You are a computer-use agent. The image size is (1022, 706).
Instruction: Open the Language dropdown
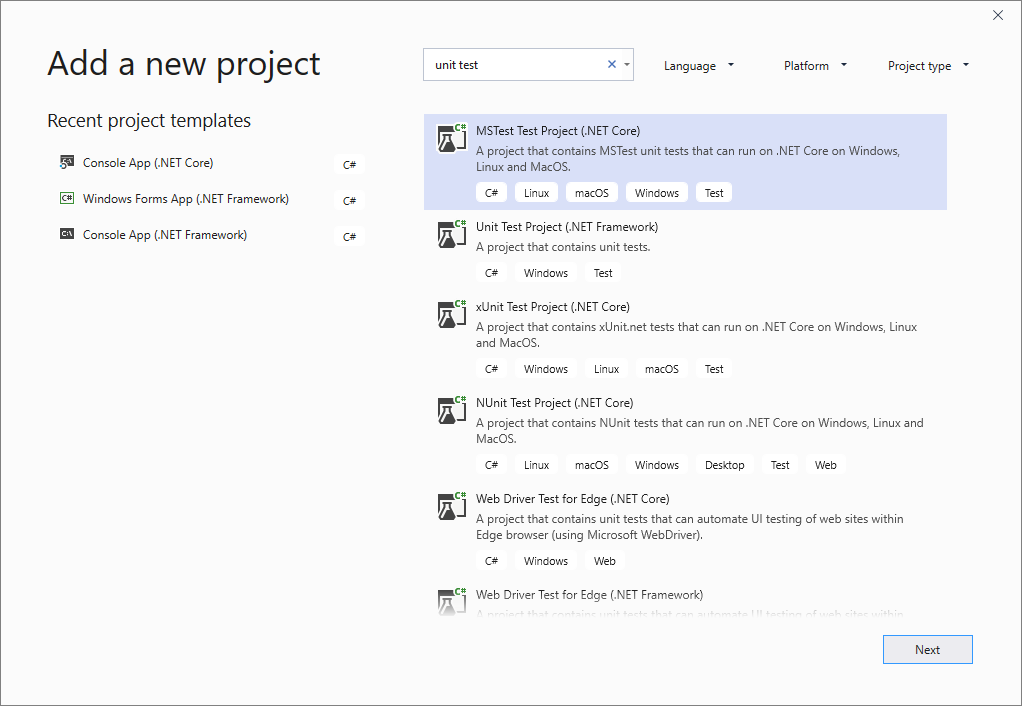point(699,65)
